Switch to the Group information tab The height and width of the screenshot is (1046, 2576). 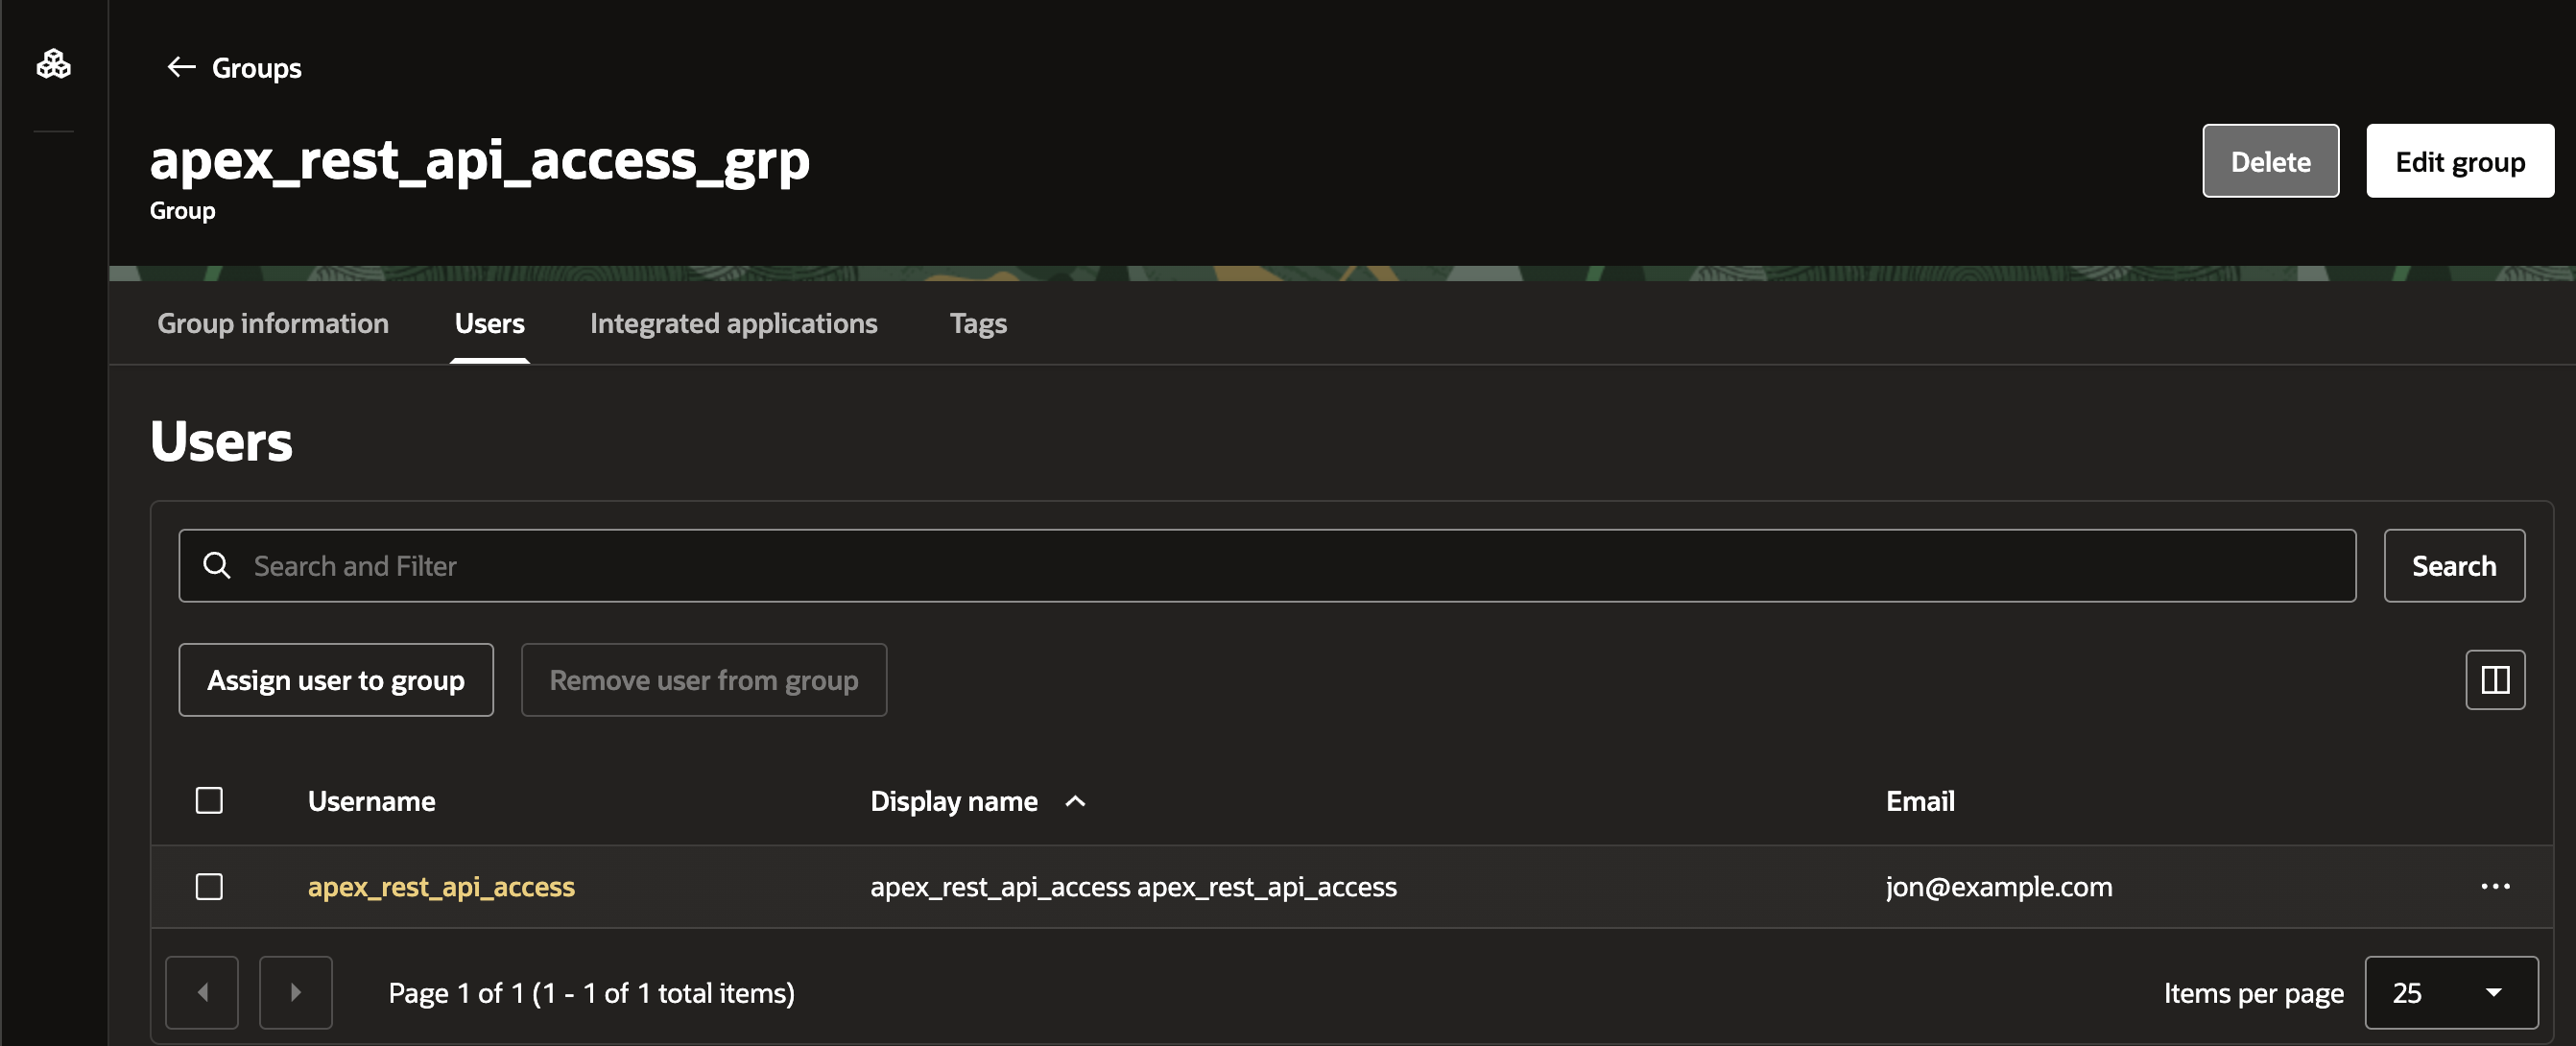pos(273,323)
